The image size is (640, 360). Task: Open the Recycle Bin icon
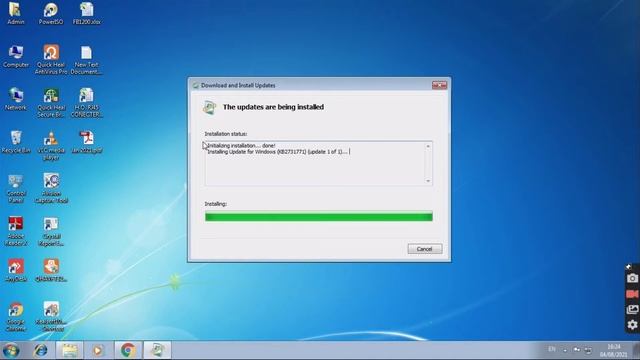click(16, 142)
